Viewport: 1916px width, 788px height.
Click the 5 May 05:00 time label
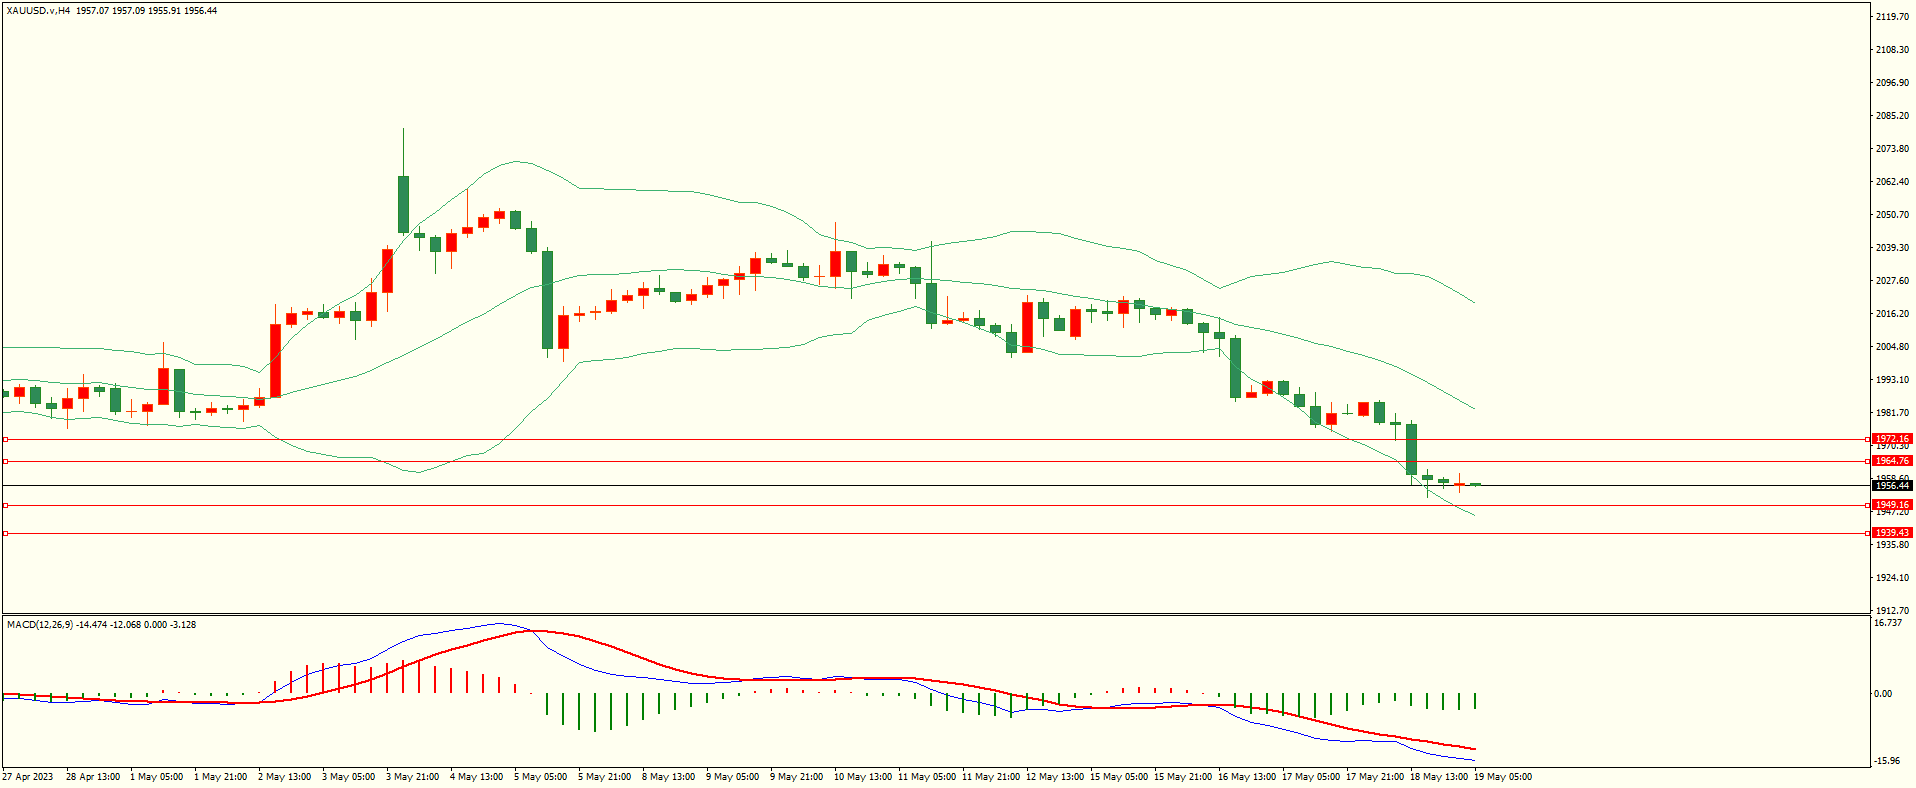click(541, 777)
